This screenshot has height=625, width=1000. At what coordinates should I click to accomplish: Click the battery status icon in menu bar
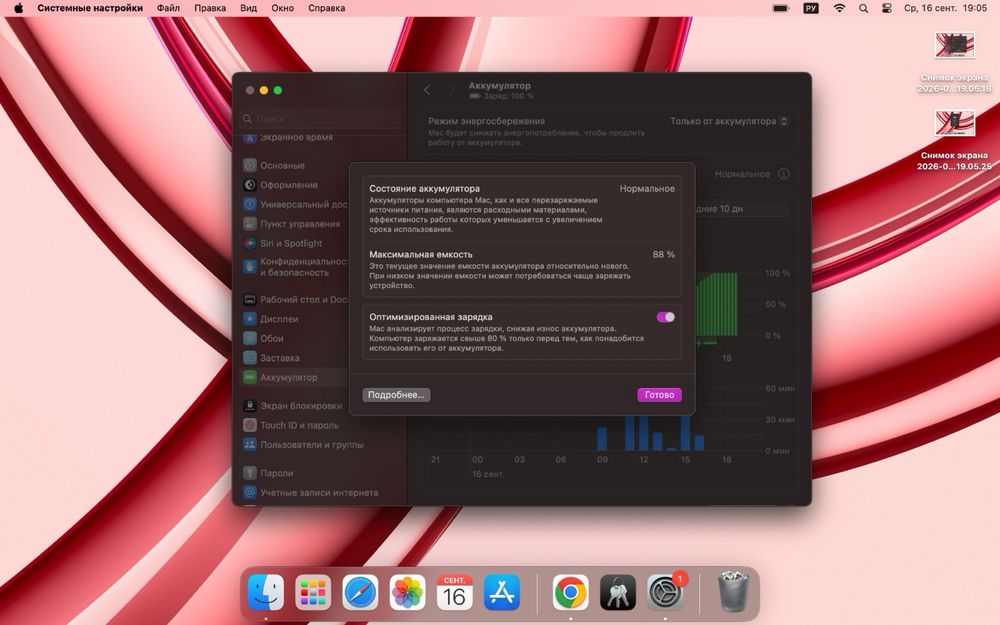[781, 8]
